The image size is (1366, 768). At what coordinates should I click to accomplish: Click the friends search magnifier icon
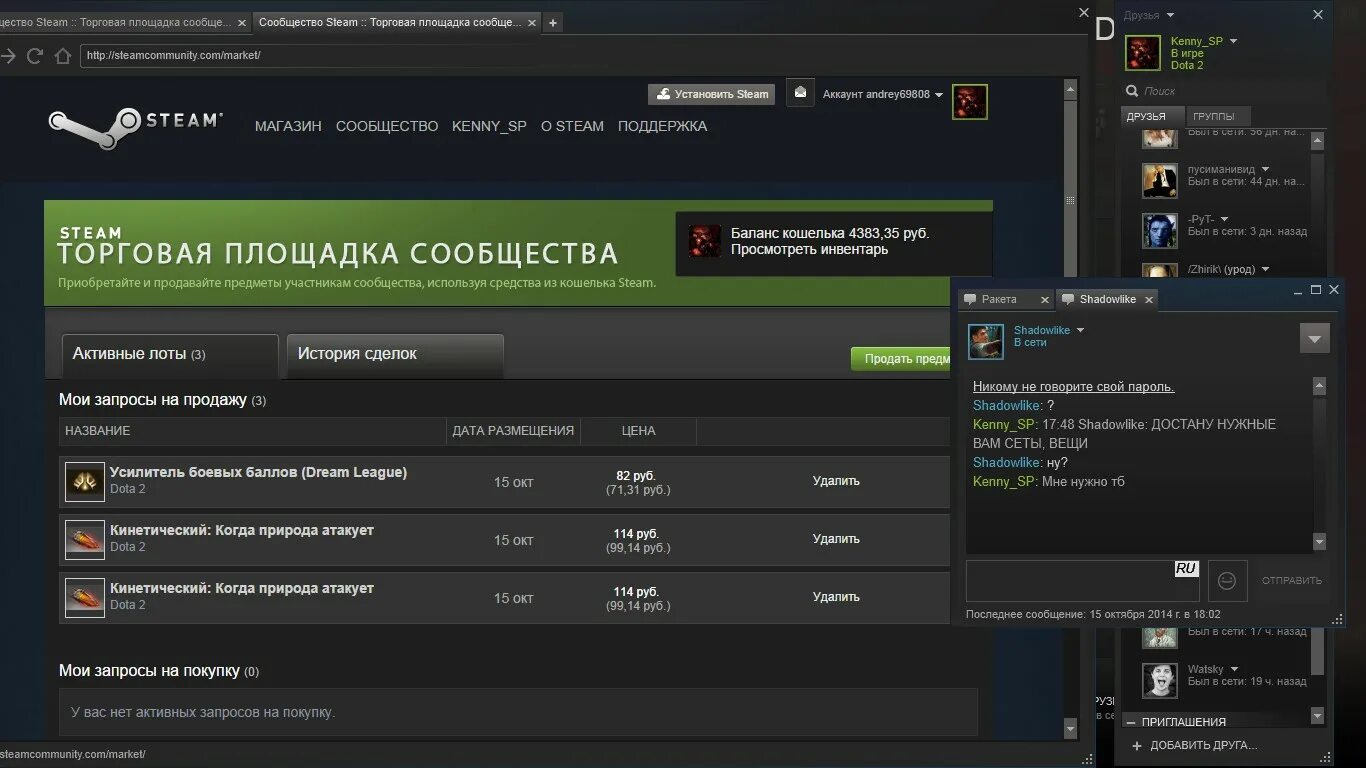point(1133,91)
